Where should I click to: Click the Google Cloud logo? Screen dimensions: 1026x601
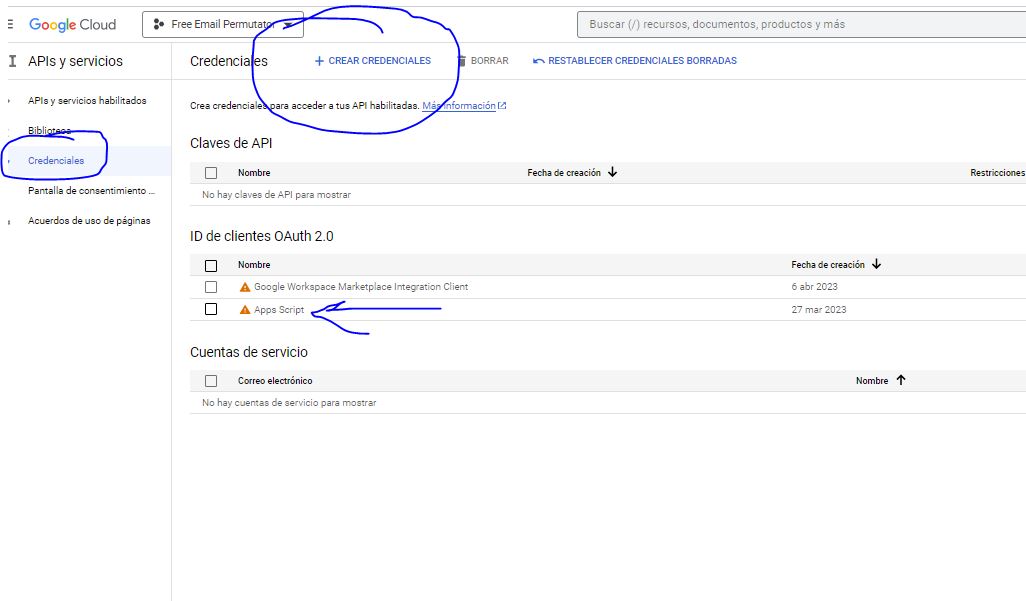click(73, 25)
